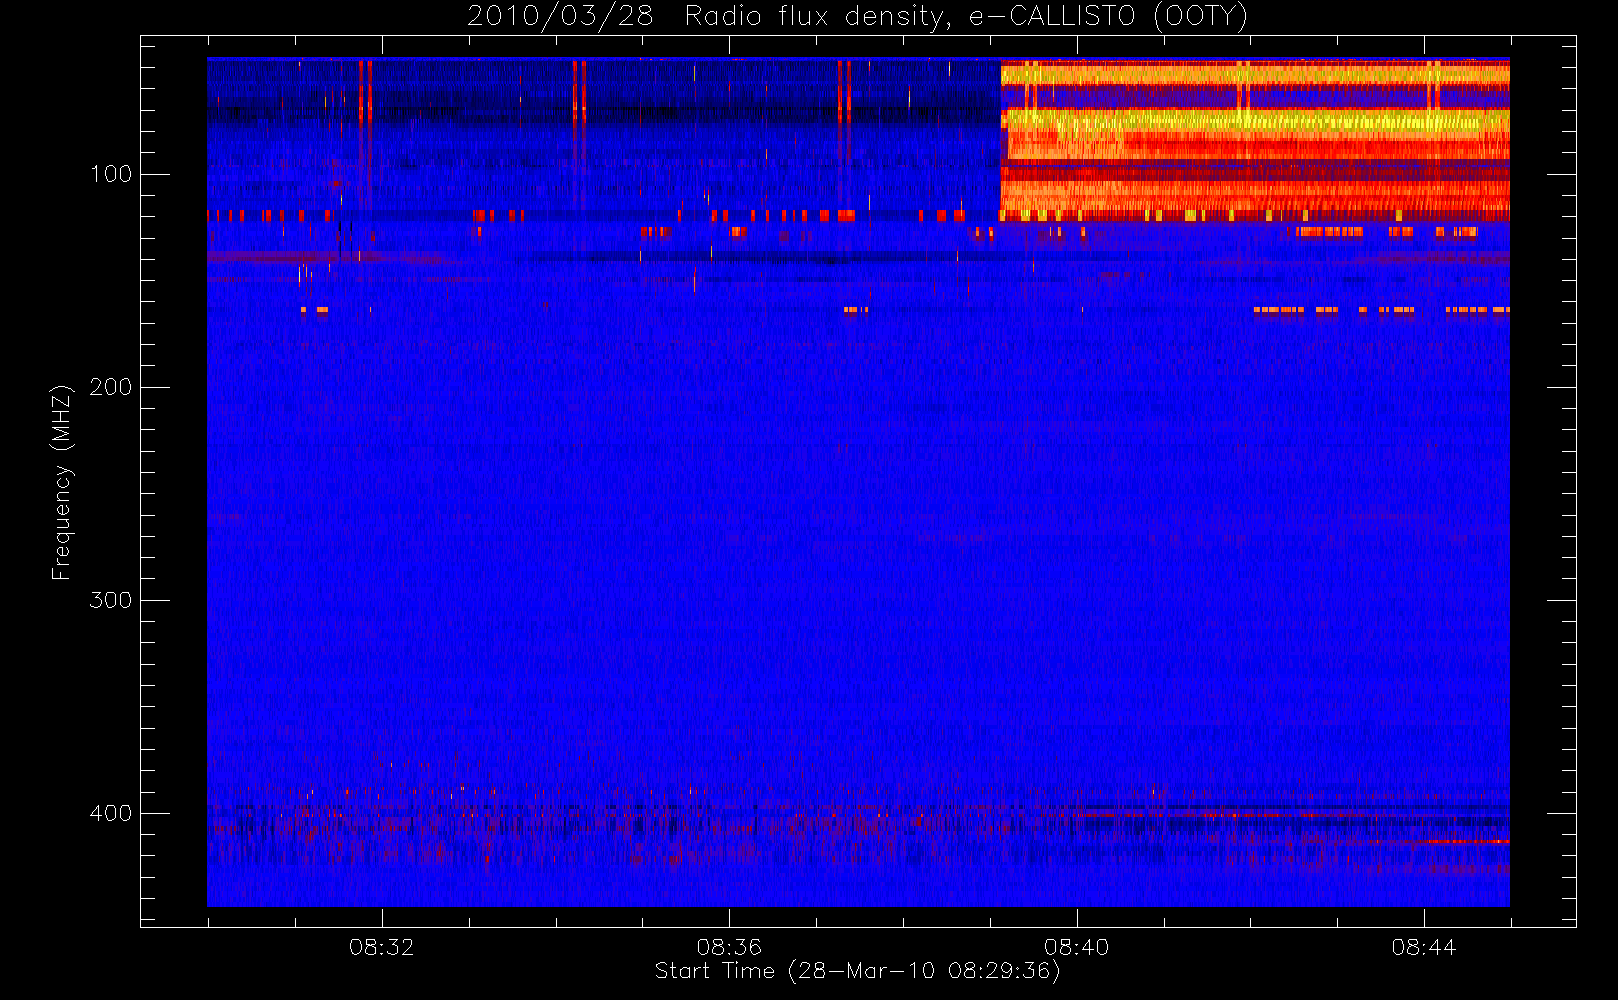Click the 'Frequency (MHz)' axis label
Image resolution: width=1618 pixels, height=1000 pixels.
[x=62, y=482]
